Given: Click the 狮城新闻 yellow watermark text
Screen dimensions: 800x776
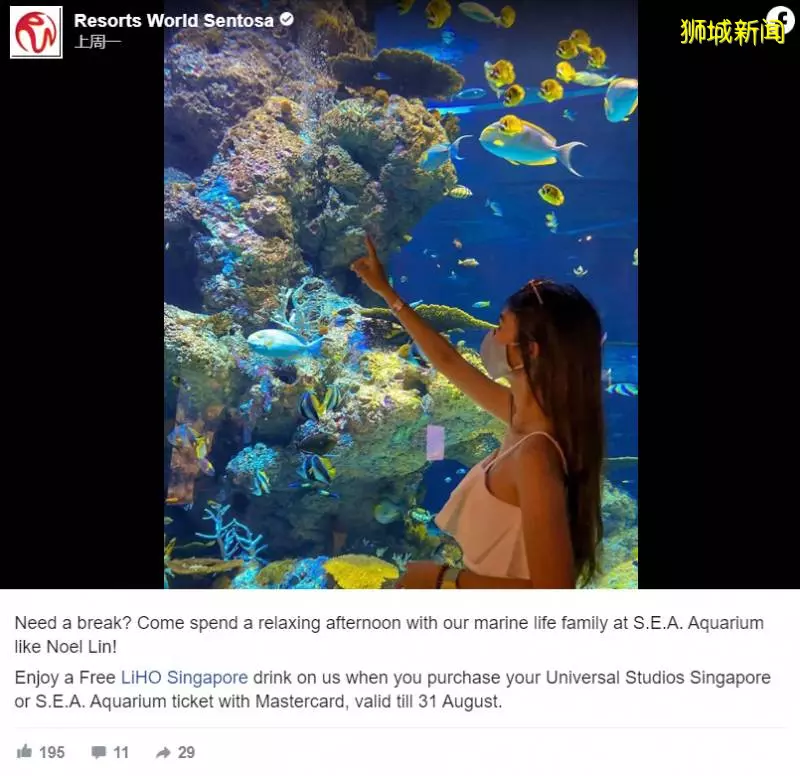Looking at the screenshot, I should pos(732,32).
